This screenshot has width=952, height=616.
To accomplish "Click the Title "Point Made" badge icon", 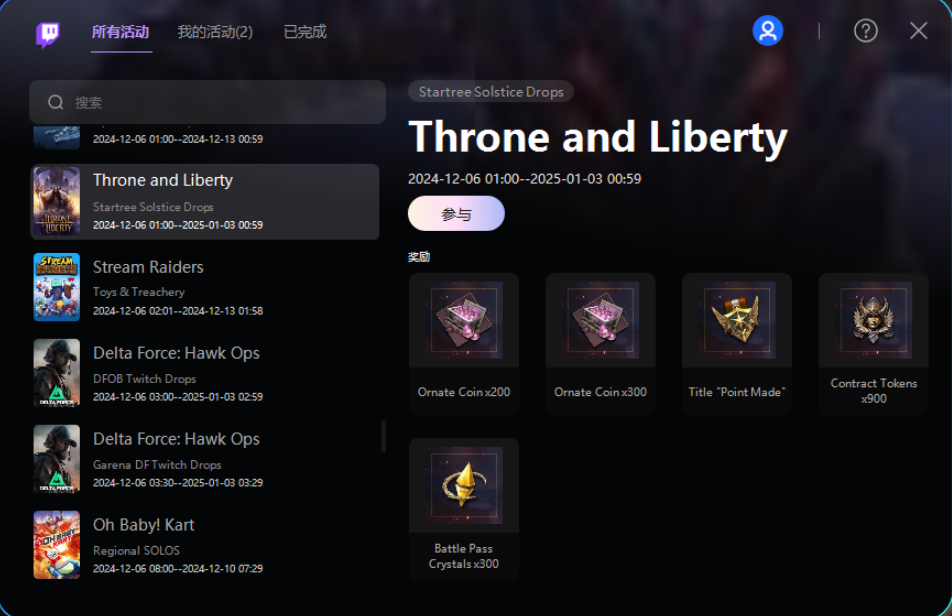I will 736,320.
